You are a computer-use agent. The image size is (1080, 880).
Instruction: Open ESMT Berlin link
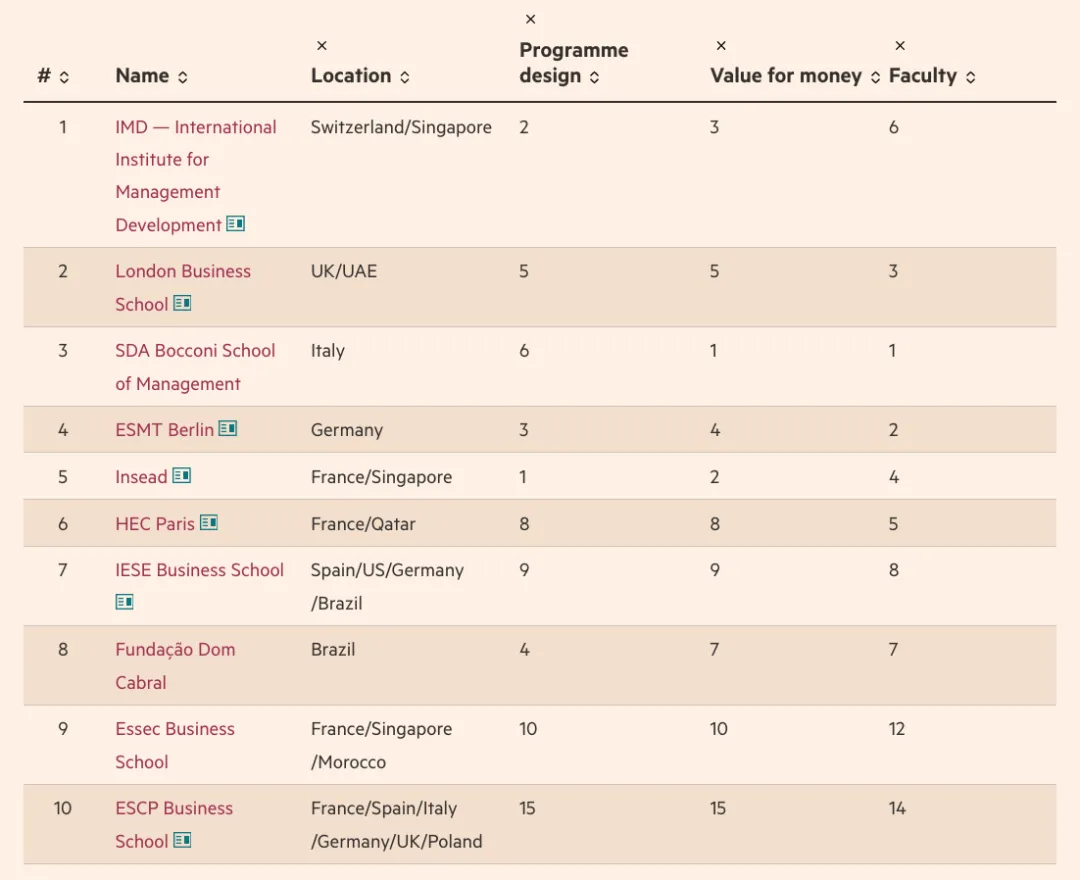point(165,430)
